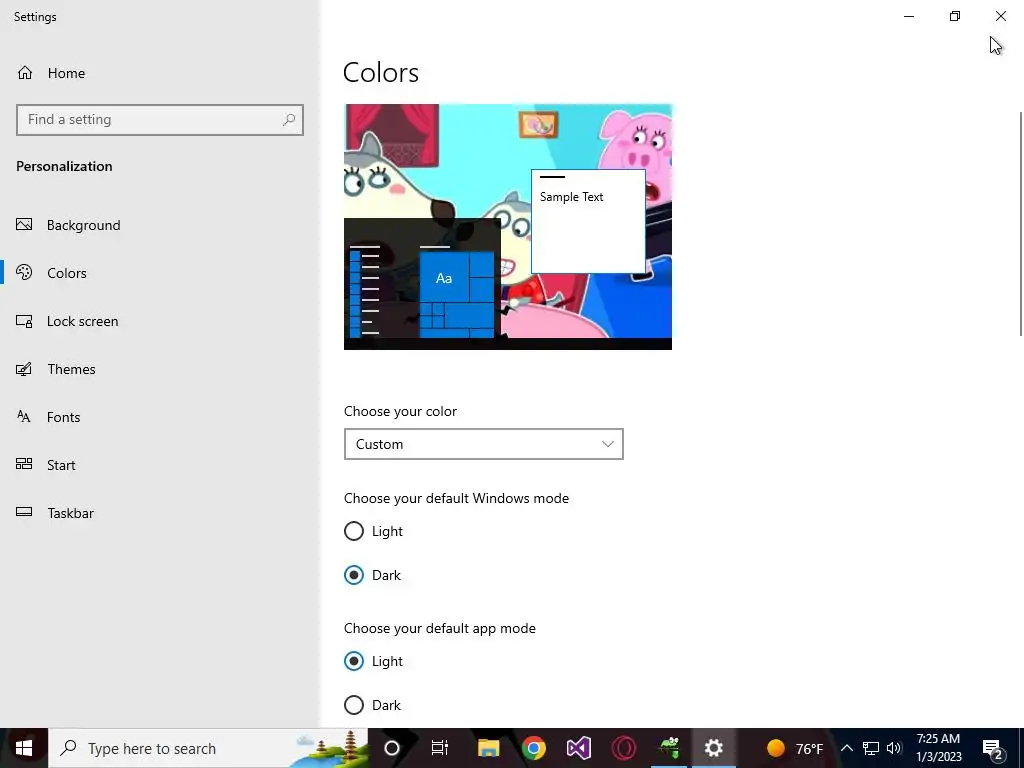
Task: Click the Sample Text preview window
Action: [588, 221]
